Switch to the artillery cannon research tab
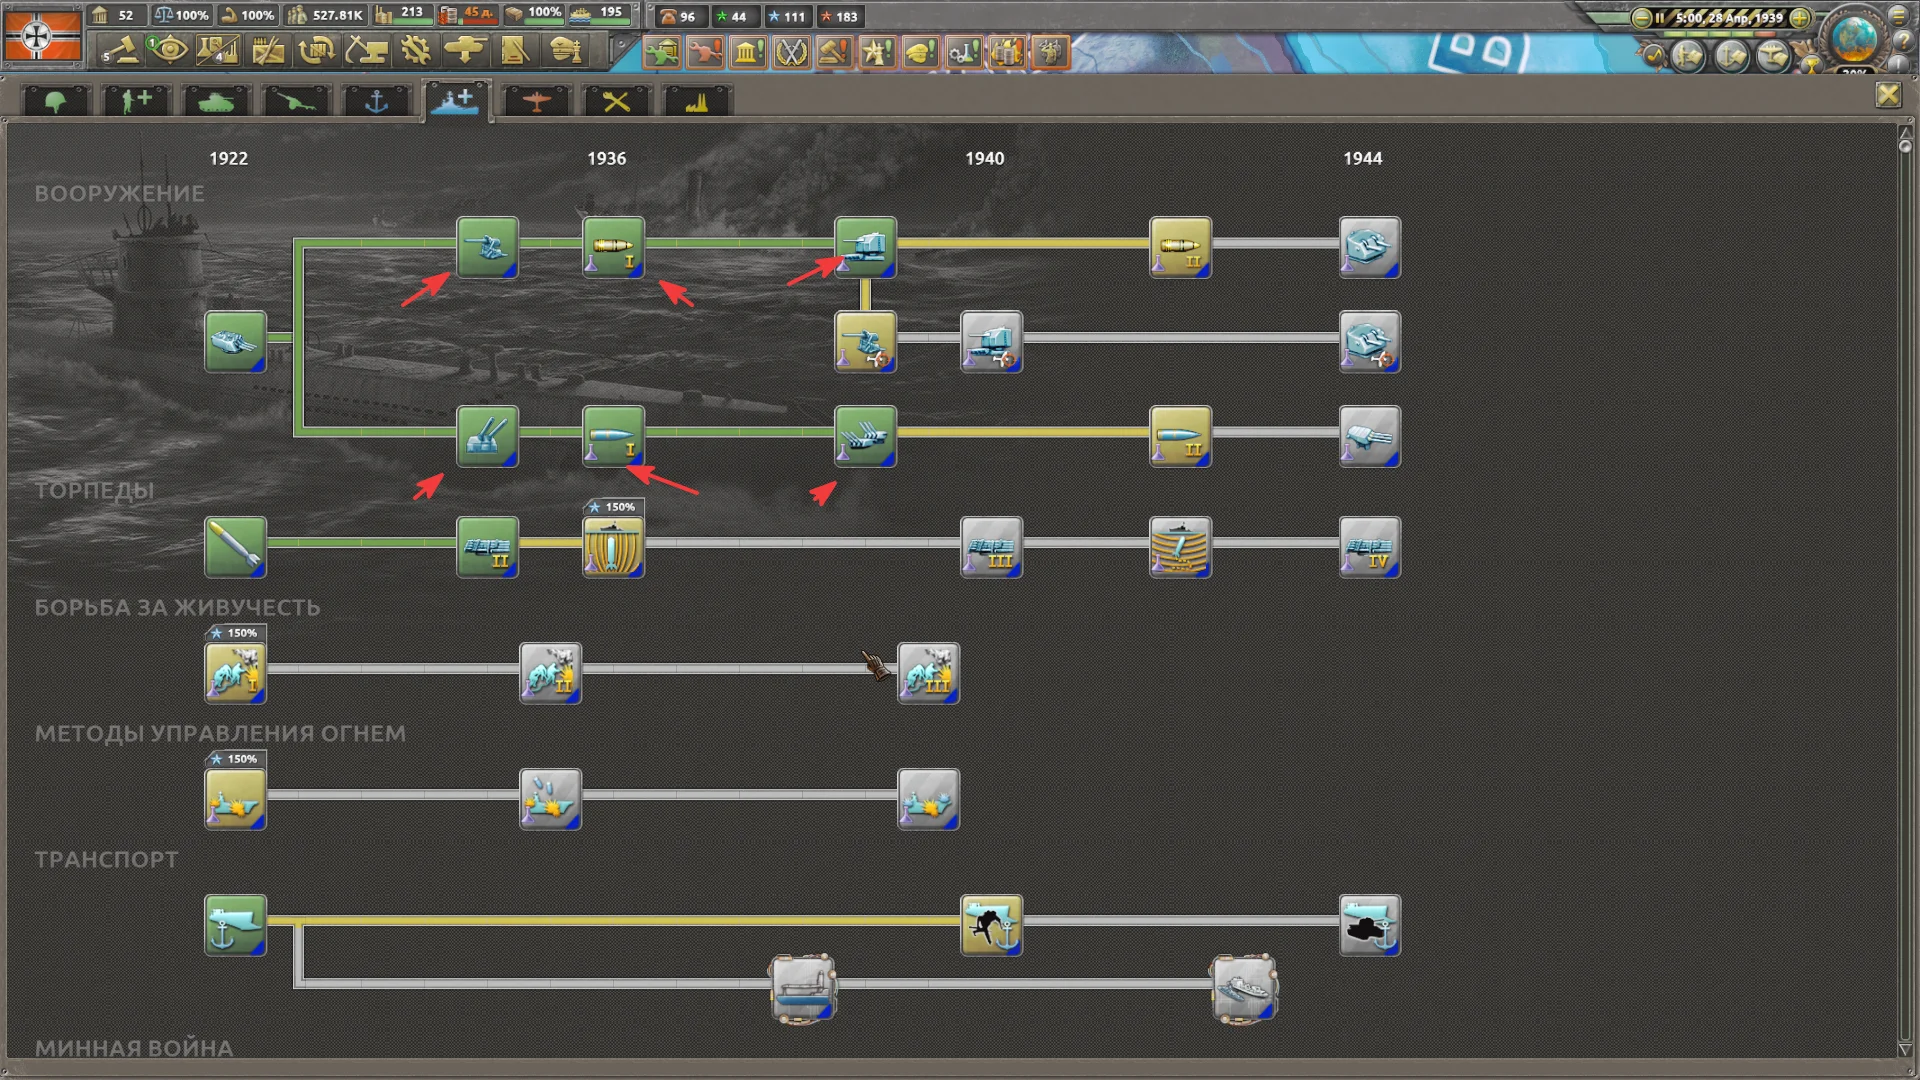Image resolution: width=1920 pixels, height=1080 pixels. 296,101
